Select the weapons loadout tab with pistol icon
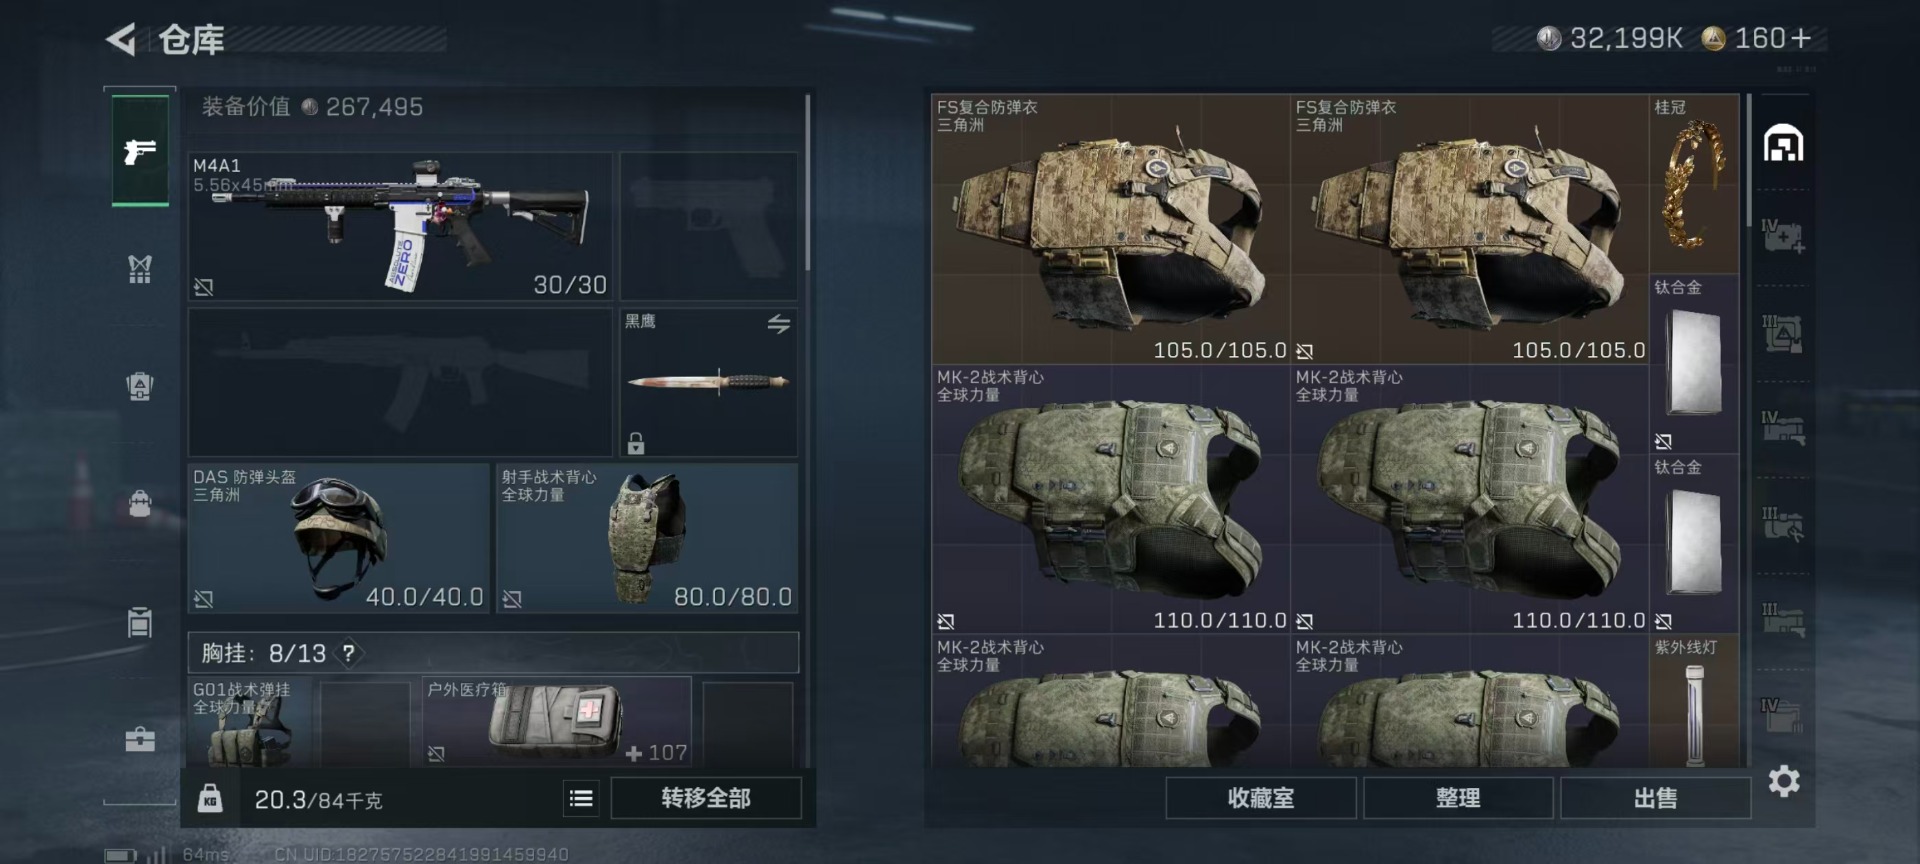 [x=140, y=151]
